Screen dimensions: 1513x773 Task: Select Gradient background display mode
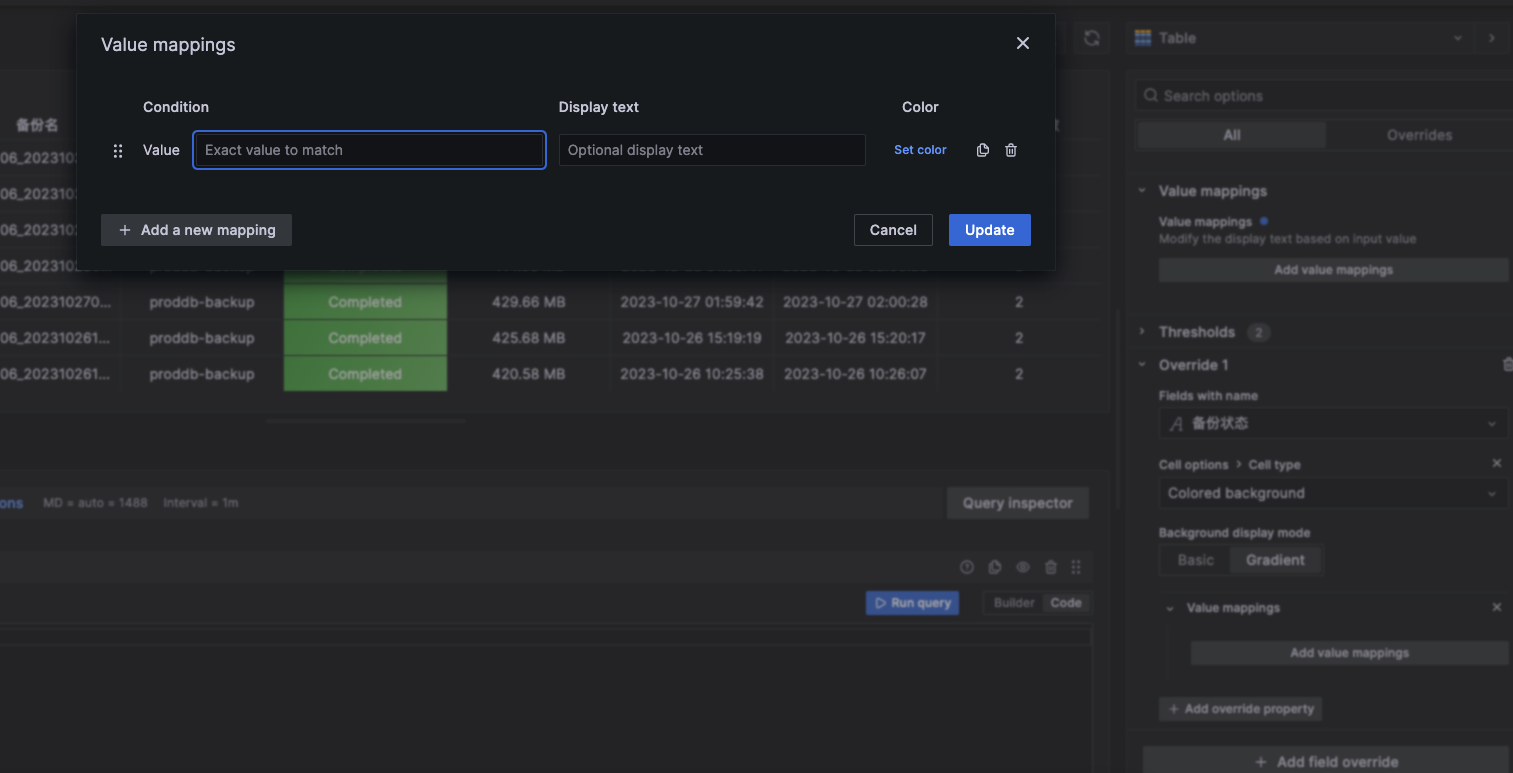(1275, 560)
